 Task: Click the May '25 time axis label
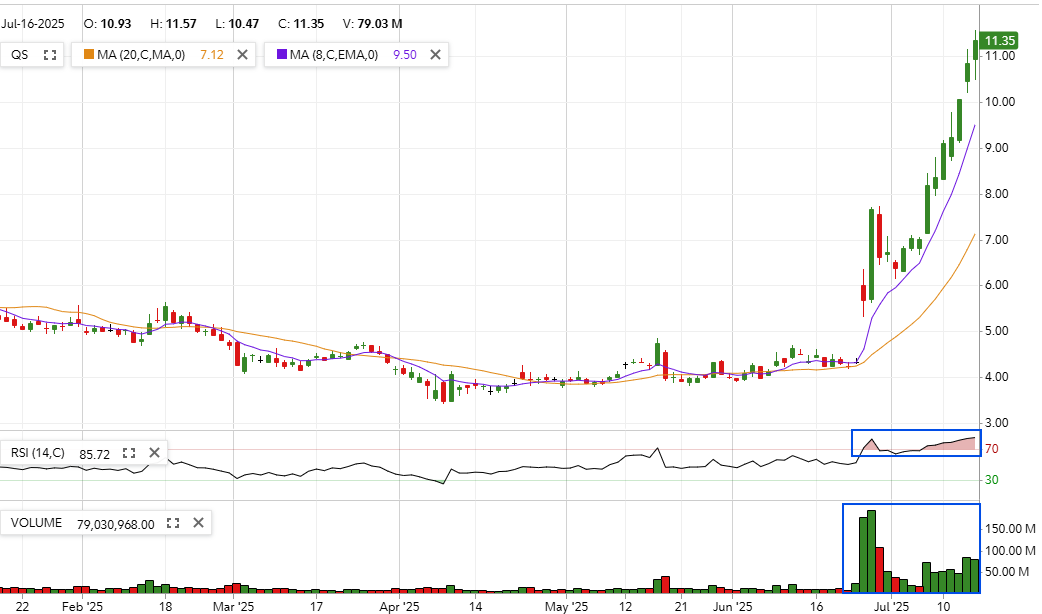point(566,606)
